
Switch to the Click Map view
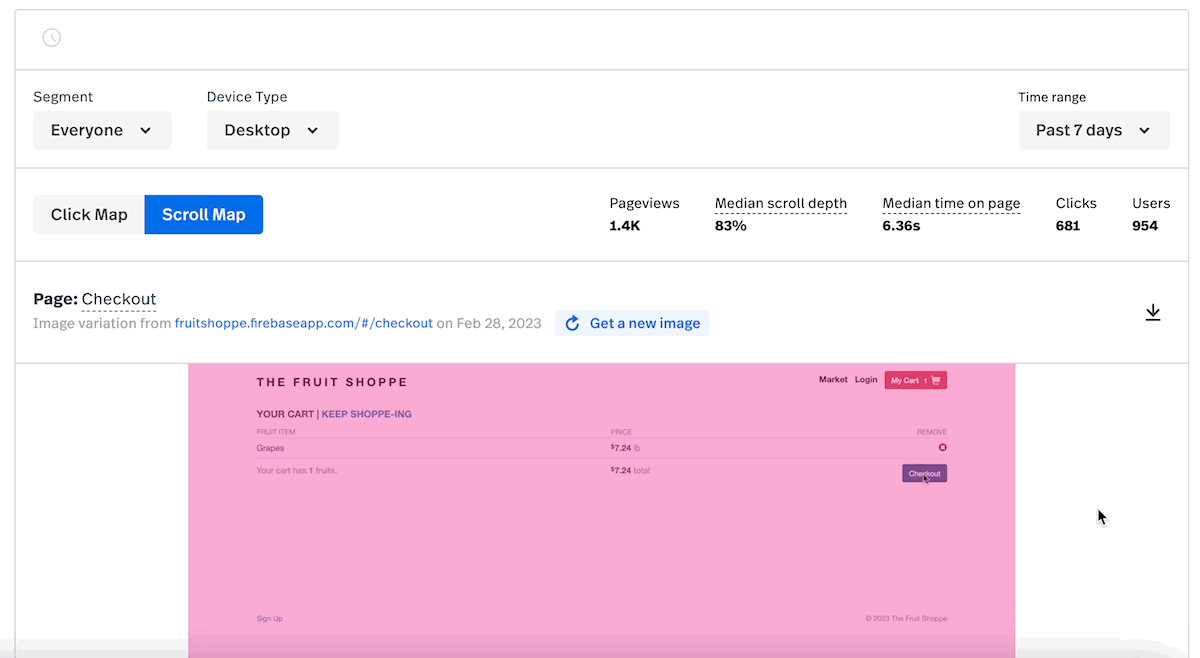point(88,214)
